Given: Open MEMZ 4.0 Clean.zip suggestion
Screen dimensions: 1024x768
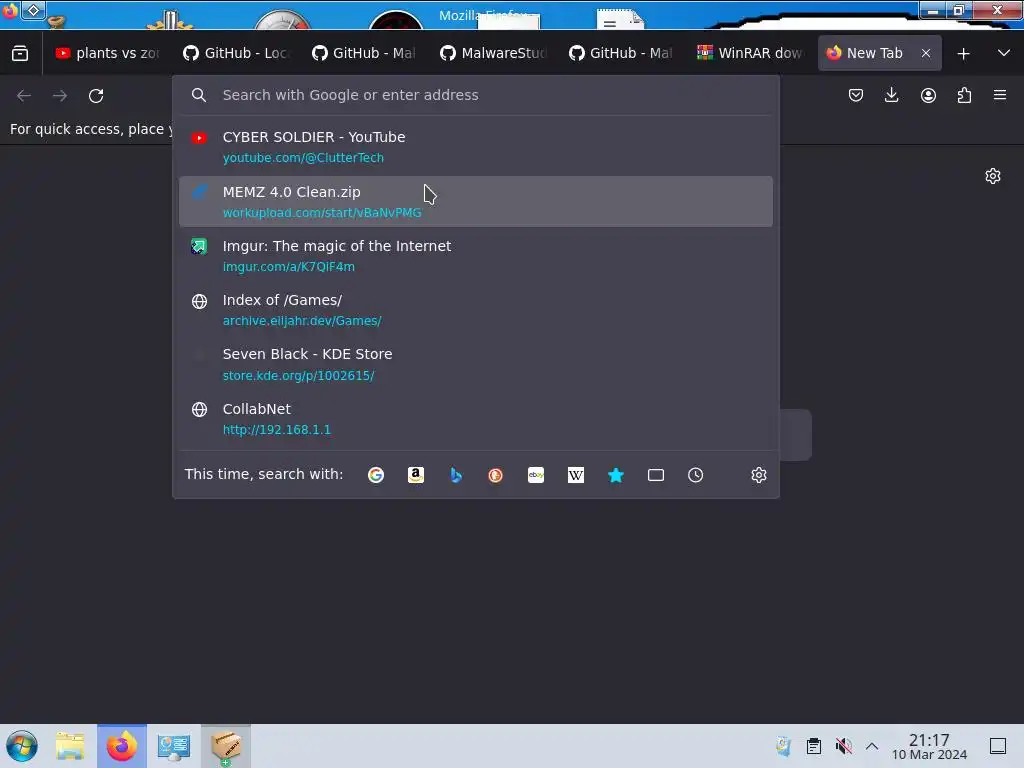Looking at the screenshot, I should [476, 201].
